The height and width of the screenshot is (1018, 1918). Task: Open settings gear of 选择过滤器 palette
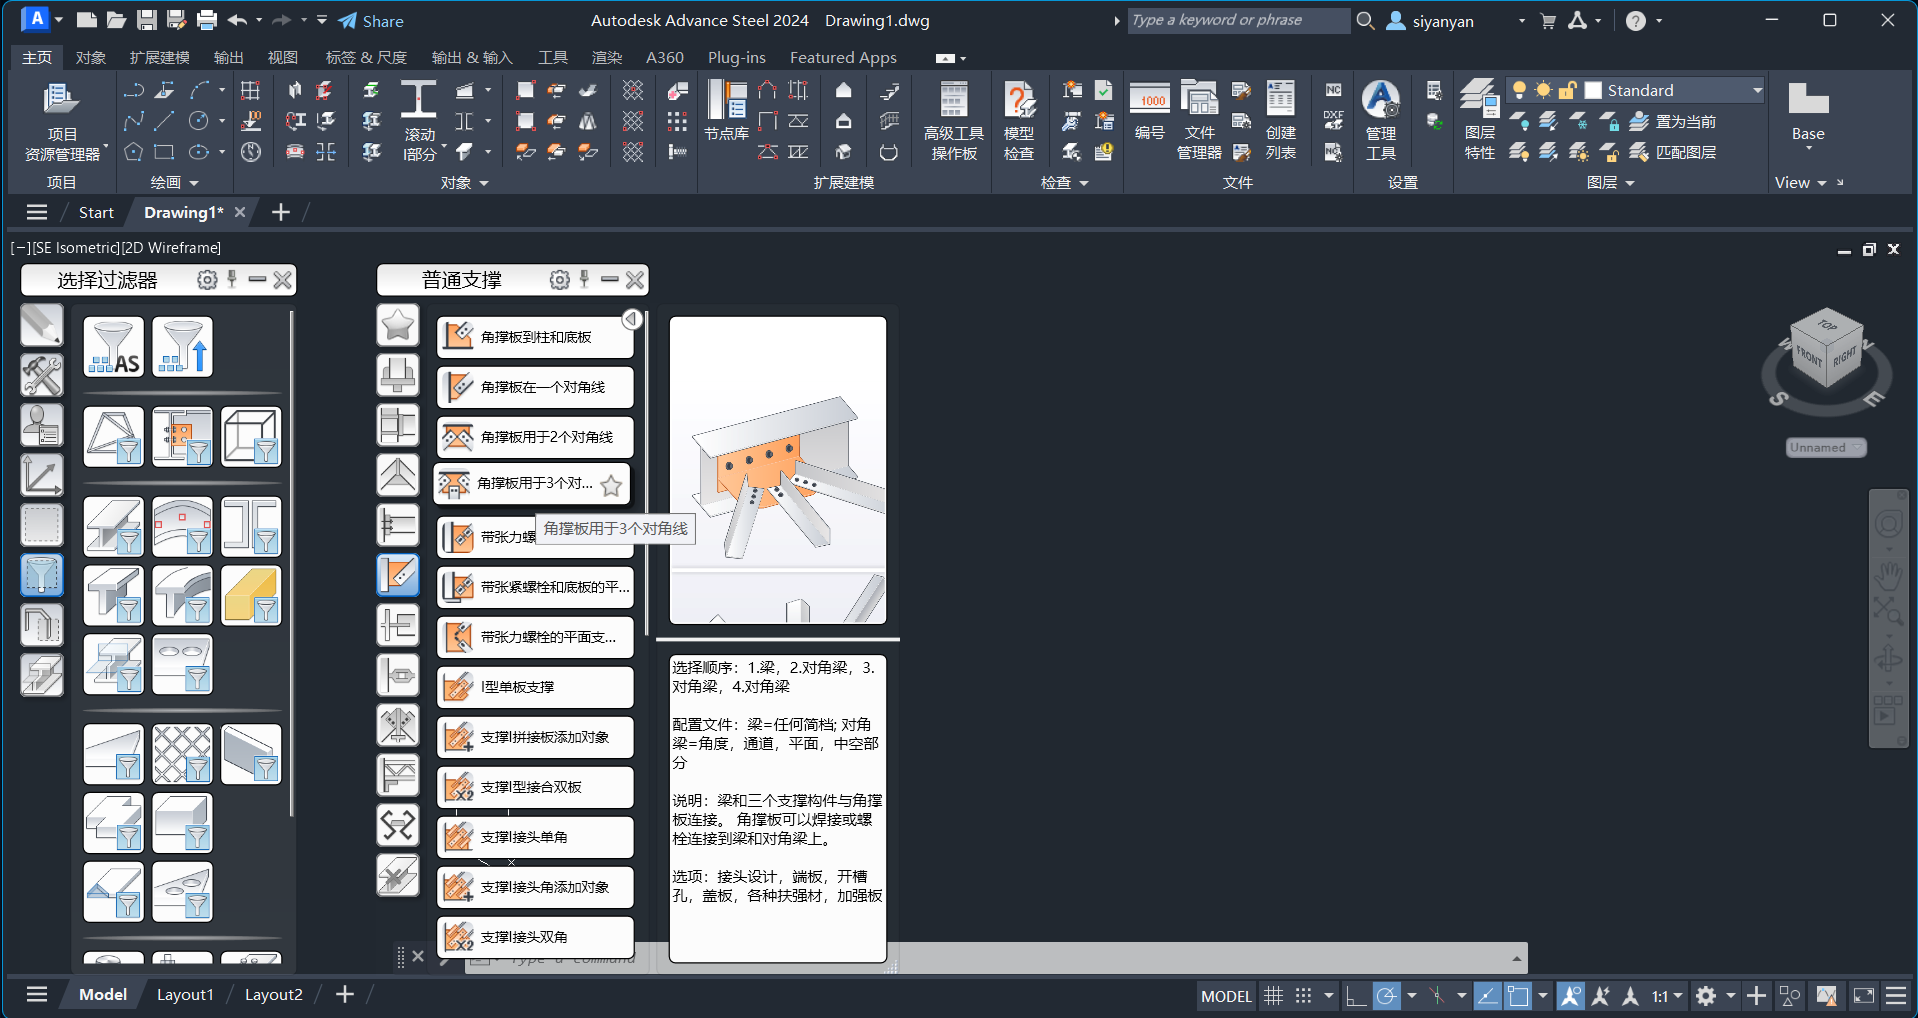[207, 280]
